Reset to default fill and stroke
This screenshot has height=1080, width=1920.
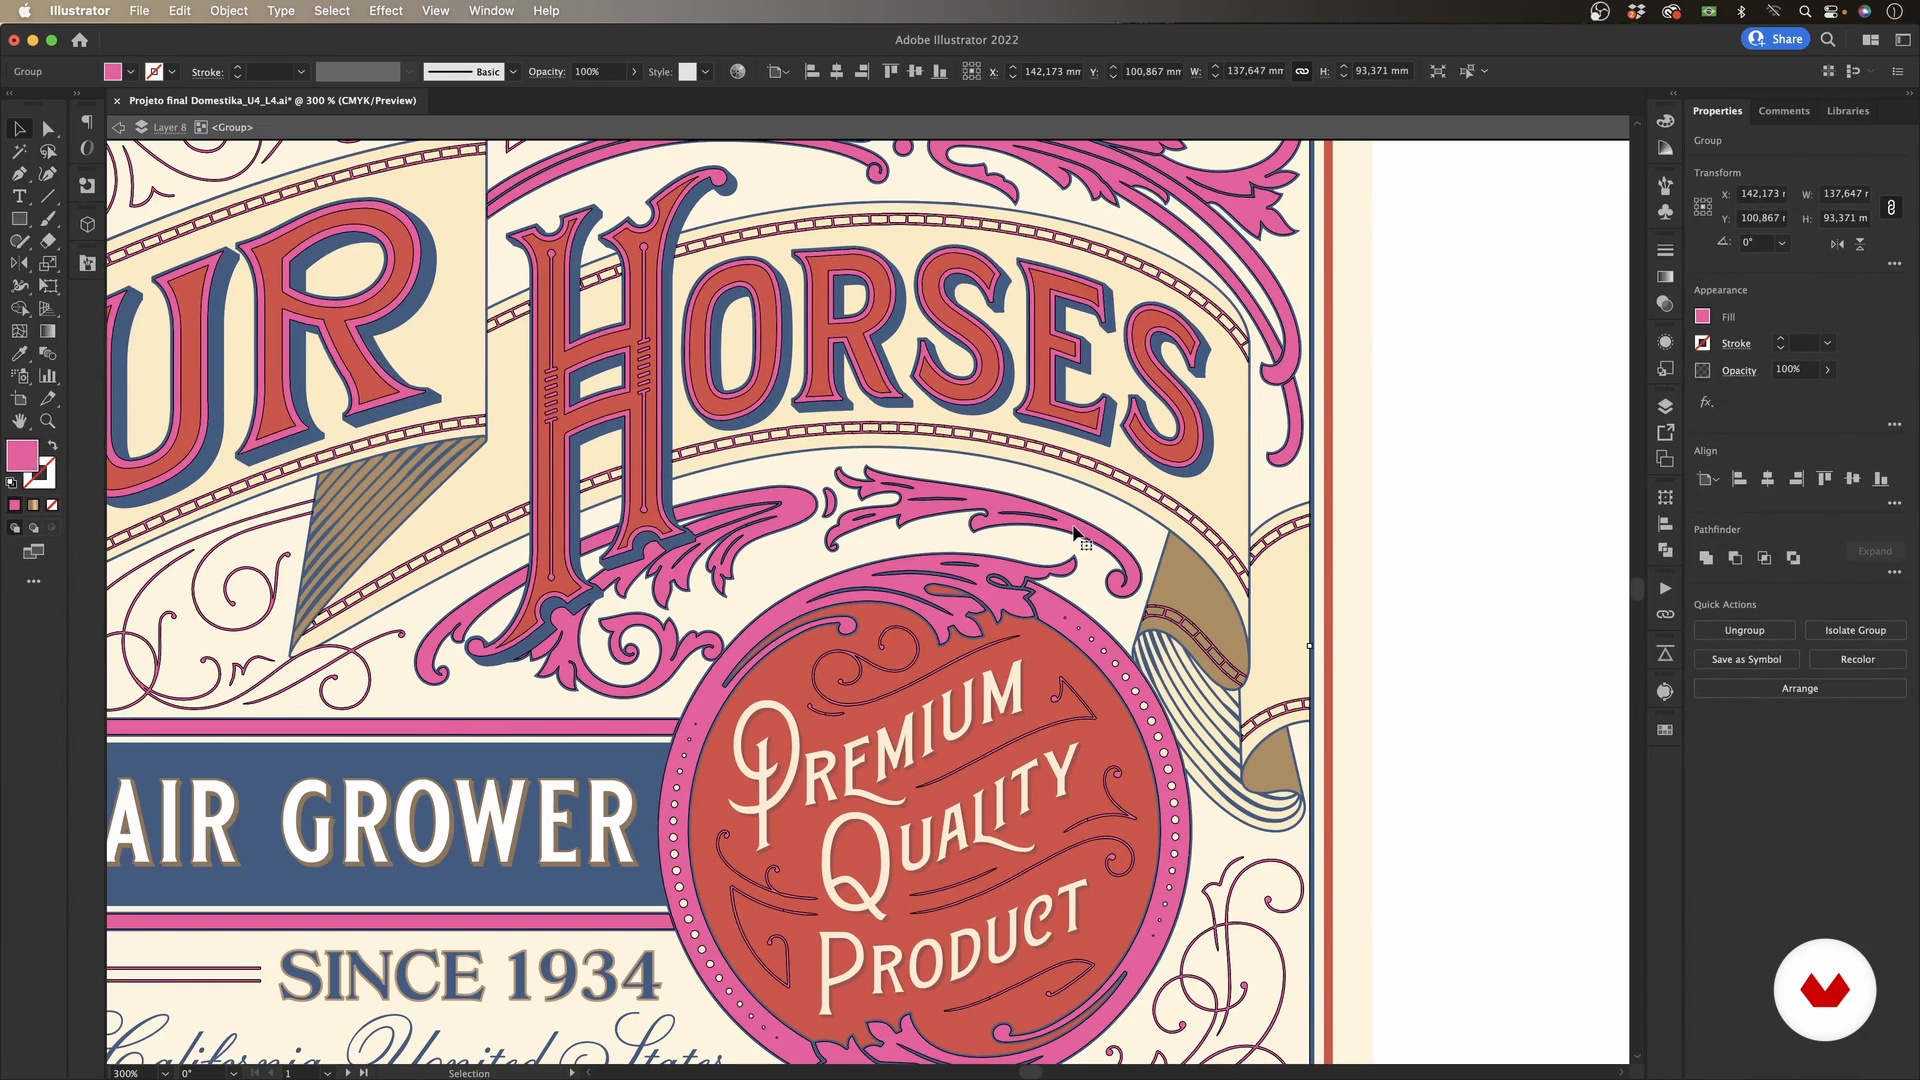click(12, 483)
